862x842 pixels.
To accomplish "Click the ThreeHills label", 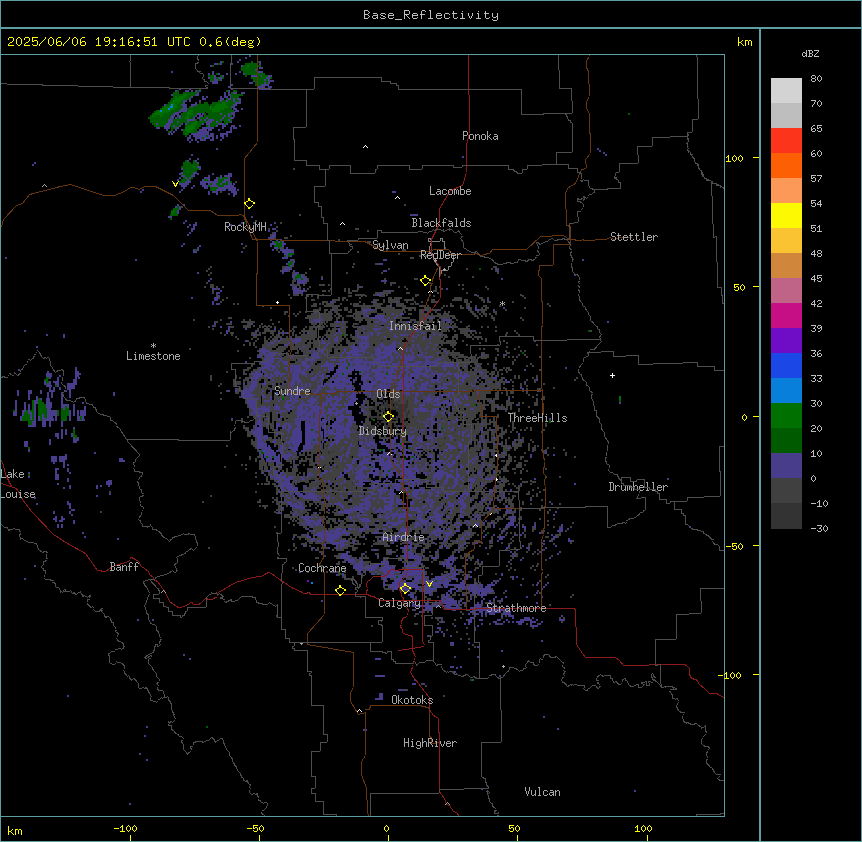I will [x=537, y=418].
